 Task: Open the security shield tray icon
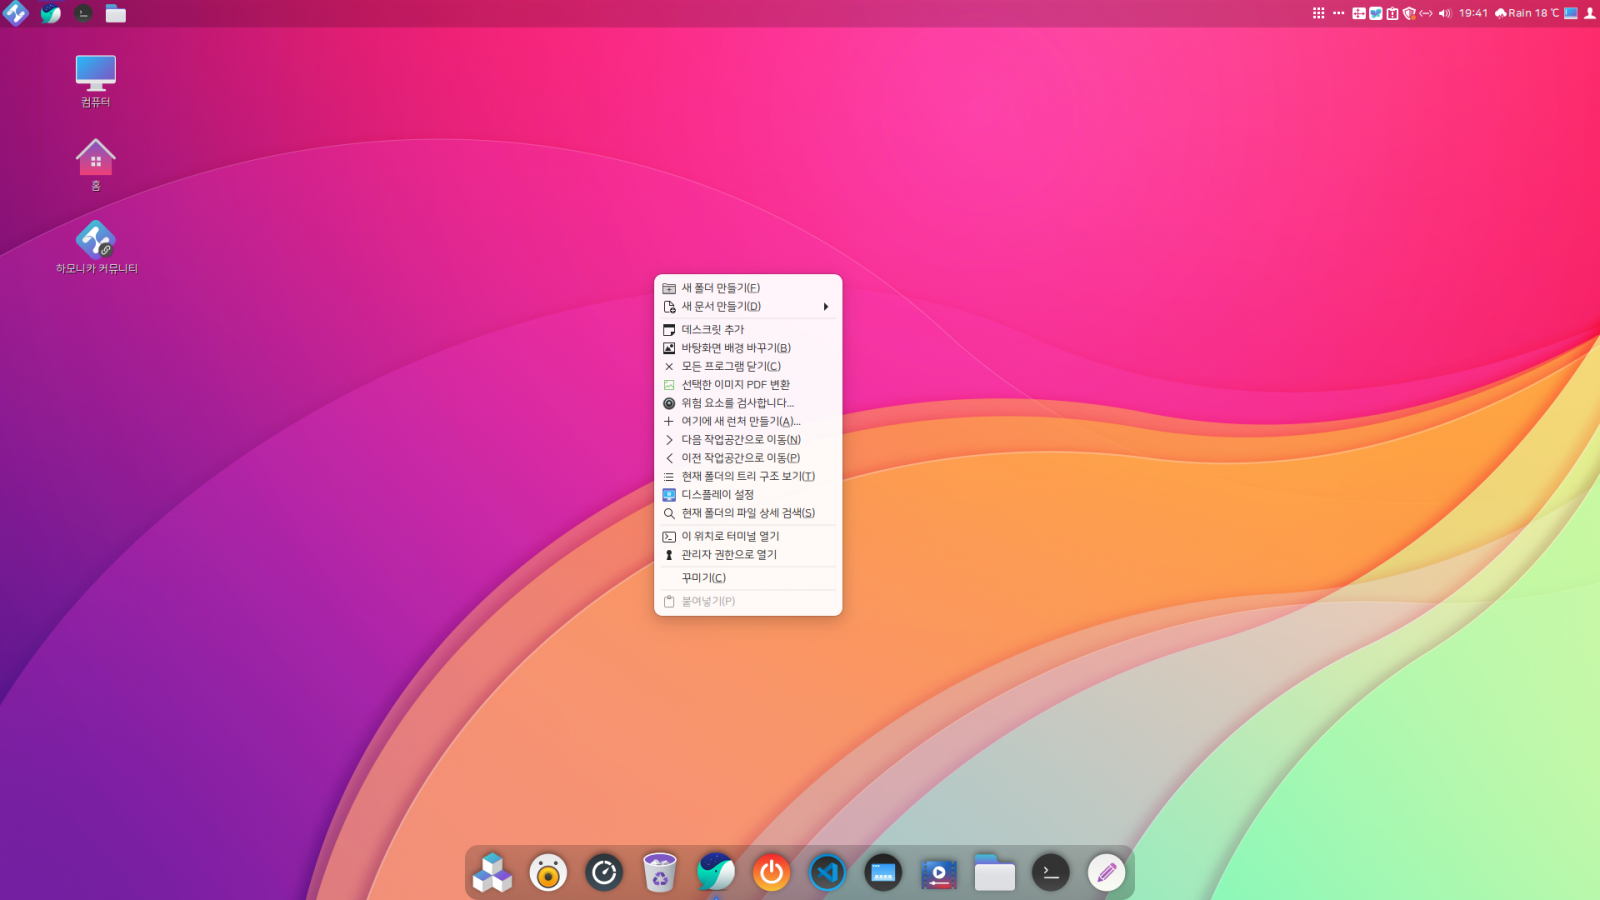coord(1409,13)
